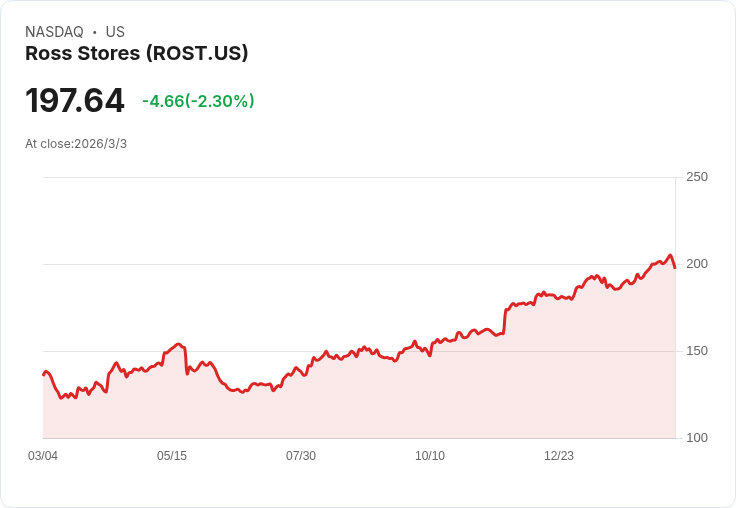Click the 03/04 date on x-axis
736x508 pixels.
(43, 456)
